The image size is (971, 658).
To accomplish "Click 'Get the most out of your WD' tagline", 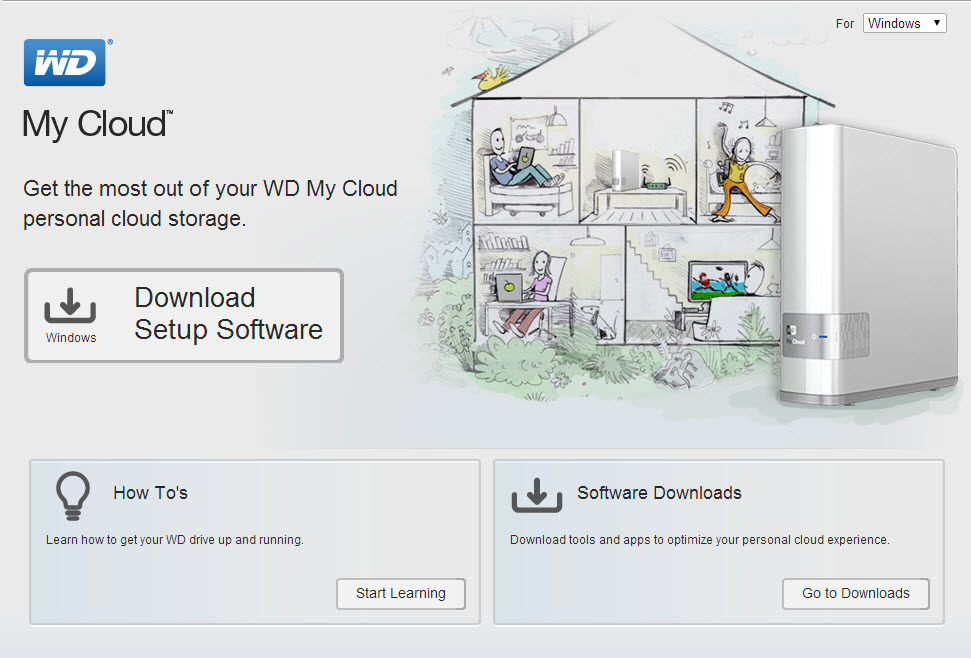I will pyautogui.click(x=211, y=203).
